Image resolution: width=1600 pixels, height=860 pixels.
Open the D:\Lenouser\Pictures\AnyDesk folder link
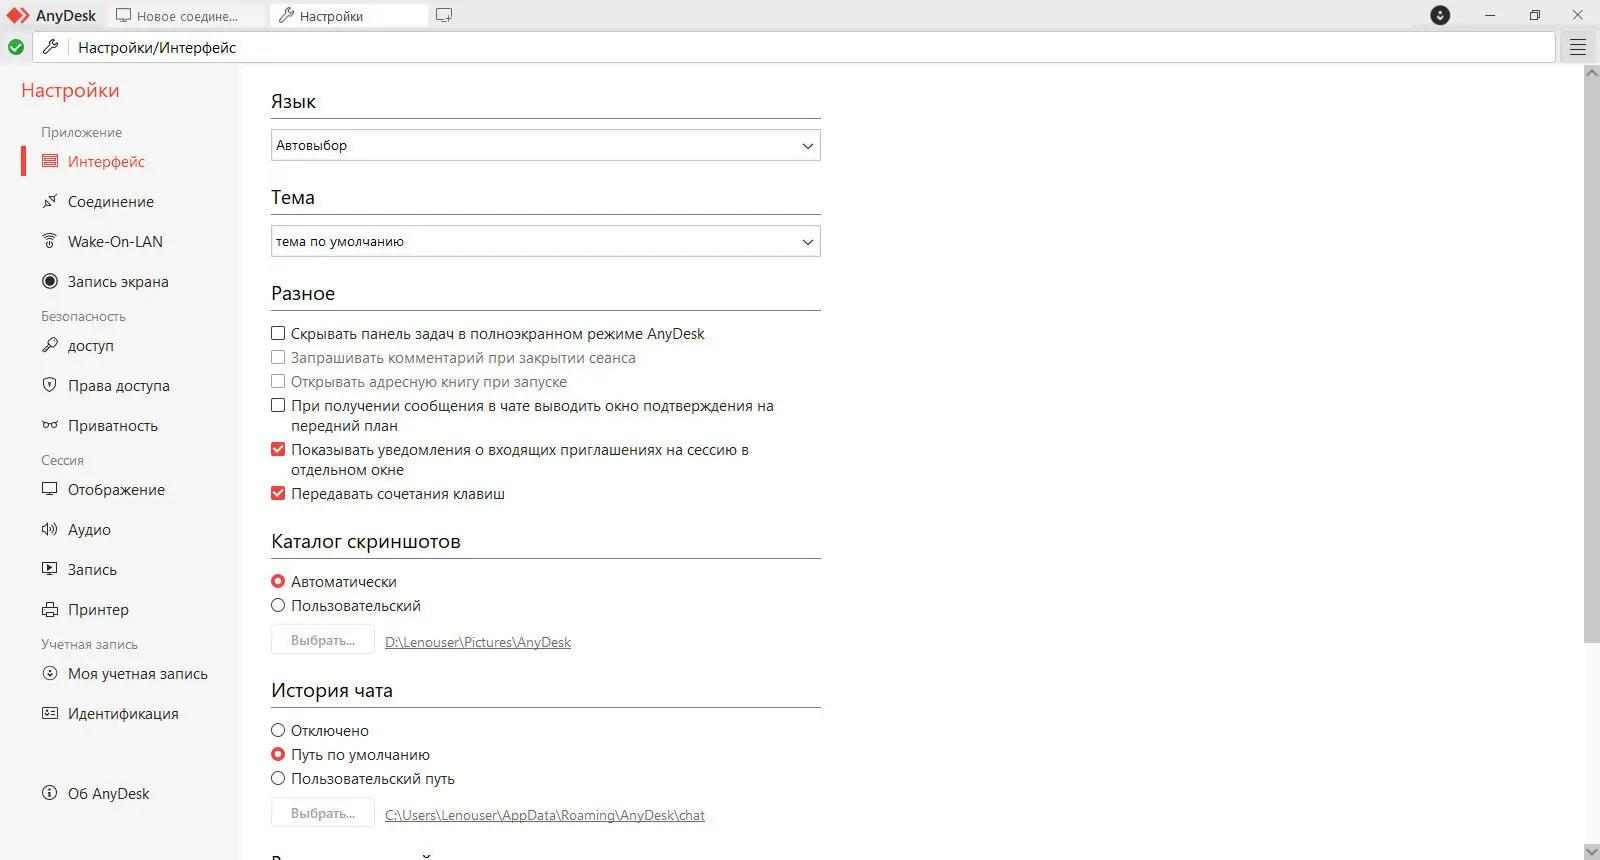(478, 642)
